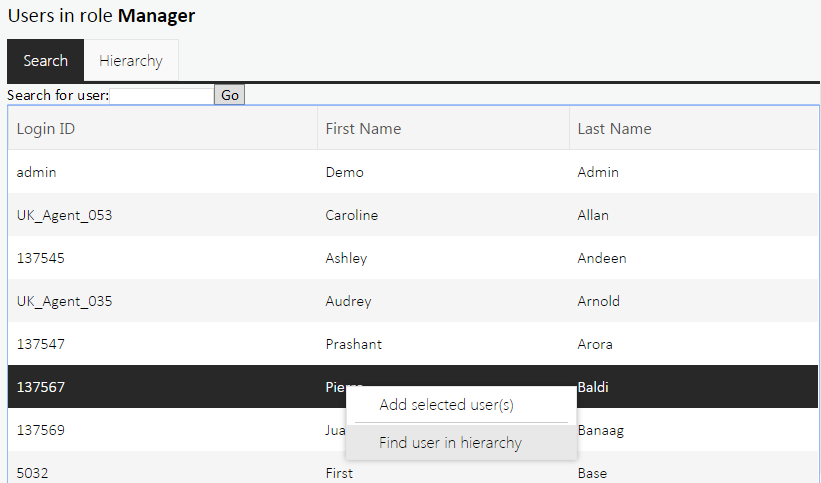Select login ID UK_Agent_053
The width and height of the screenshot is (821, 483).
click(x=64, y=215)
